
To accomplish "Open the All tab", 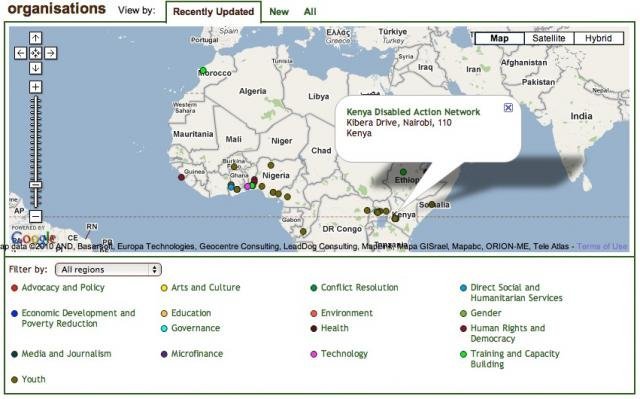I will 310,12.
